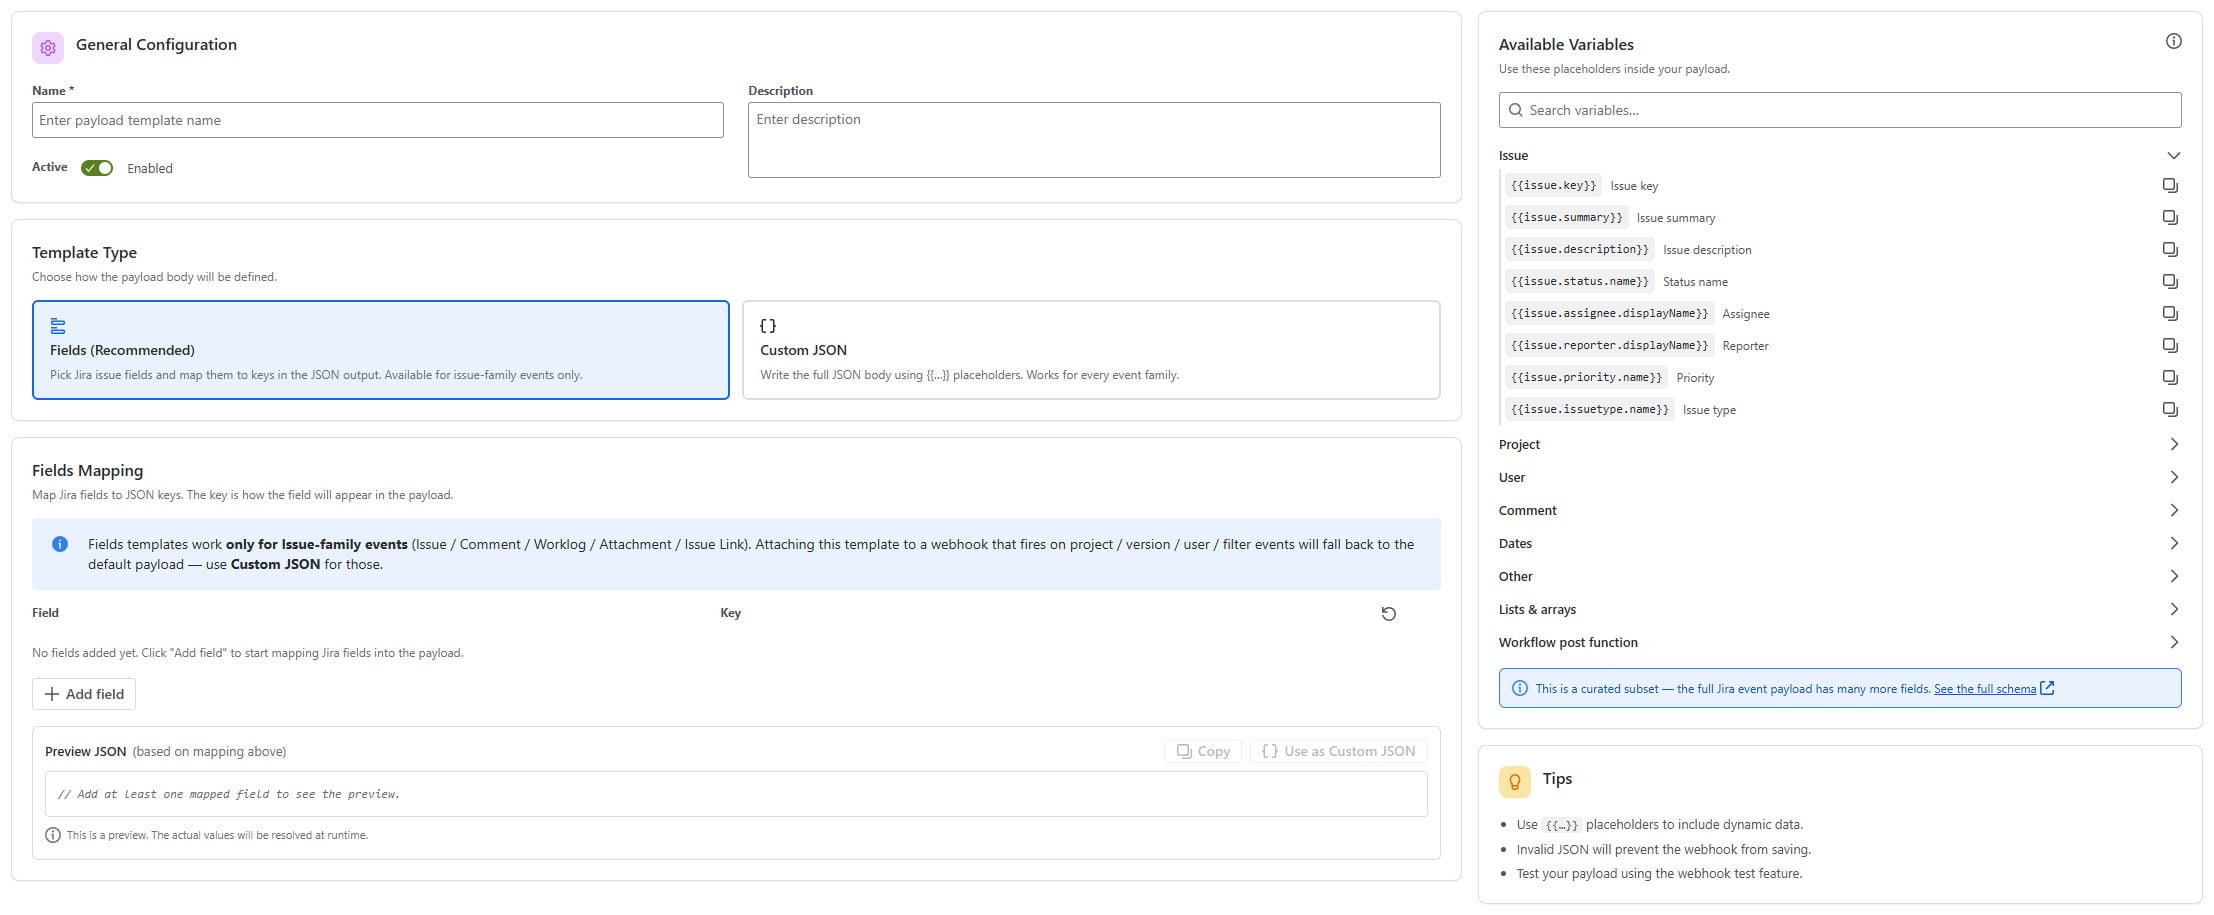
Task: Copy the {{issue.description}} variable
Action: click(x=2170, y=250)
